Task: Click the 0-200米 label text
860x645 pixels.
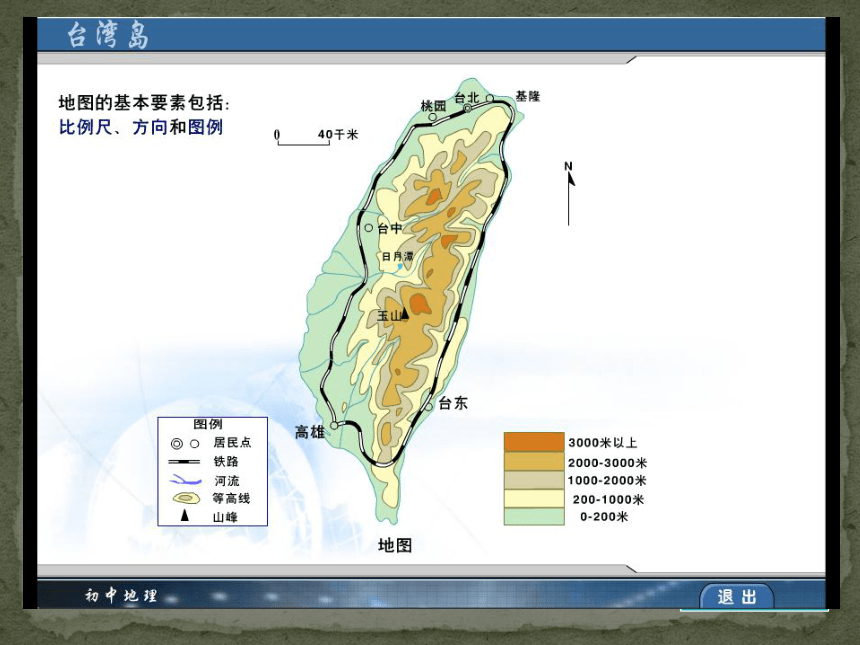Action: 604,517
